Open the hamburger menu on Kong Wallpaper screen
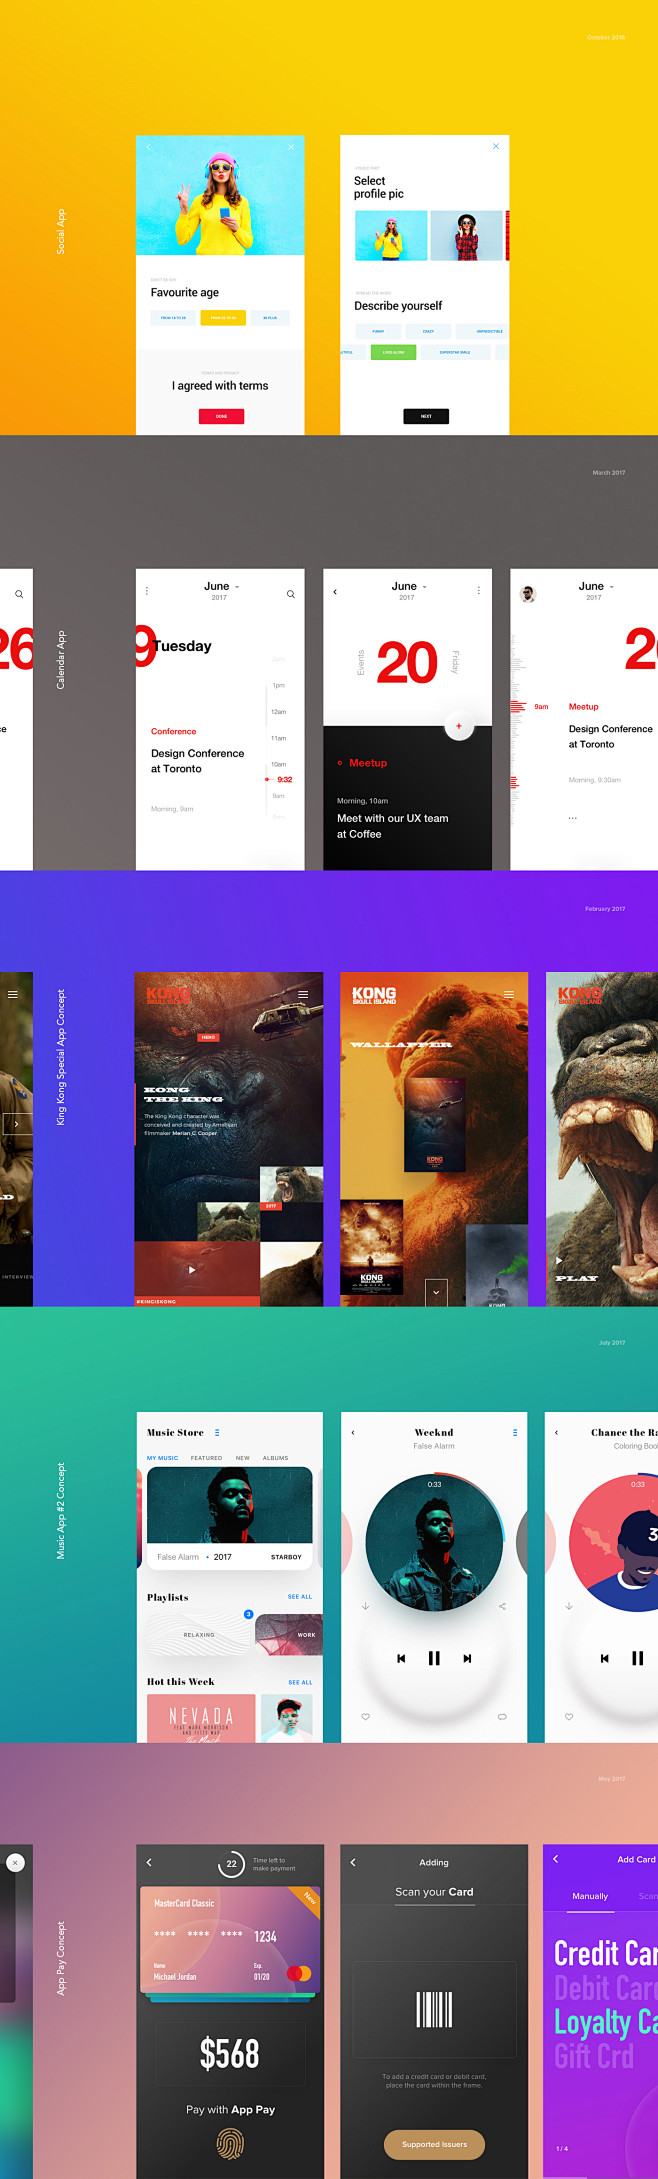The height and width of the screenshot is (2179, 658). pos(508,995)
